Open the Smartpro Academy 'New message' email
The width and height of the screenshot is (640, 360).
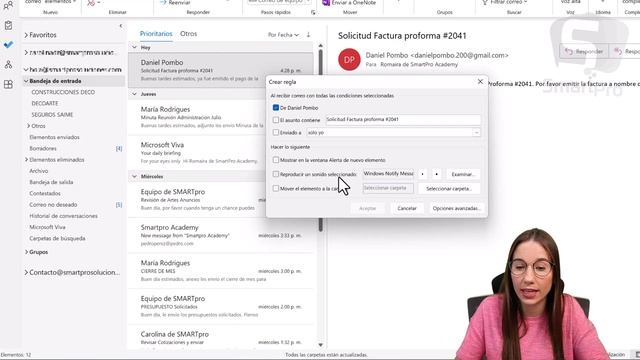click(x=221, y=236)
